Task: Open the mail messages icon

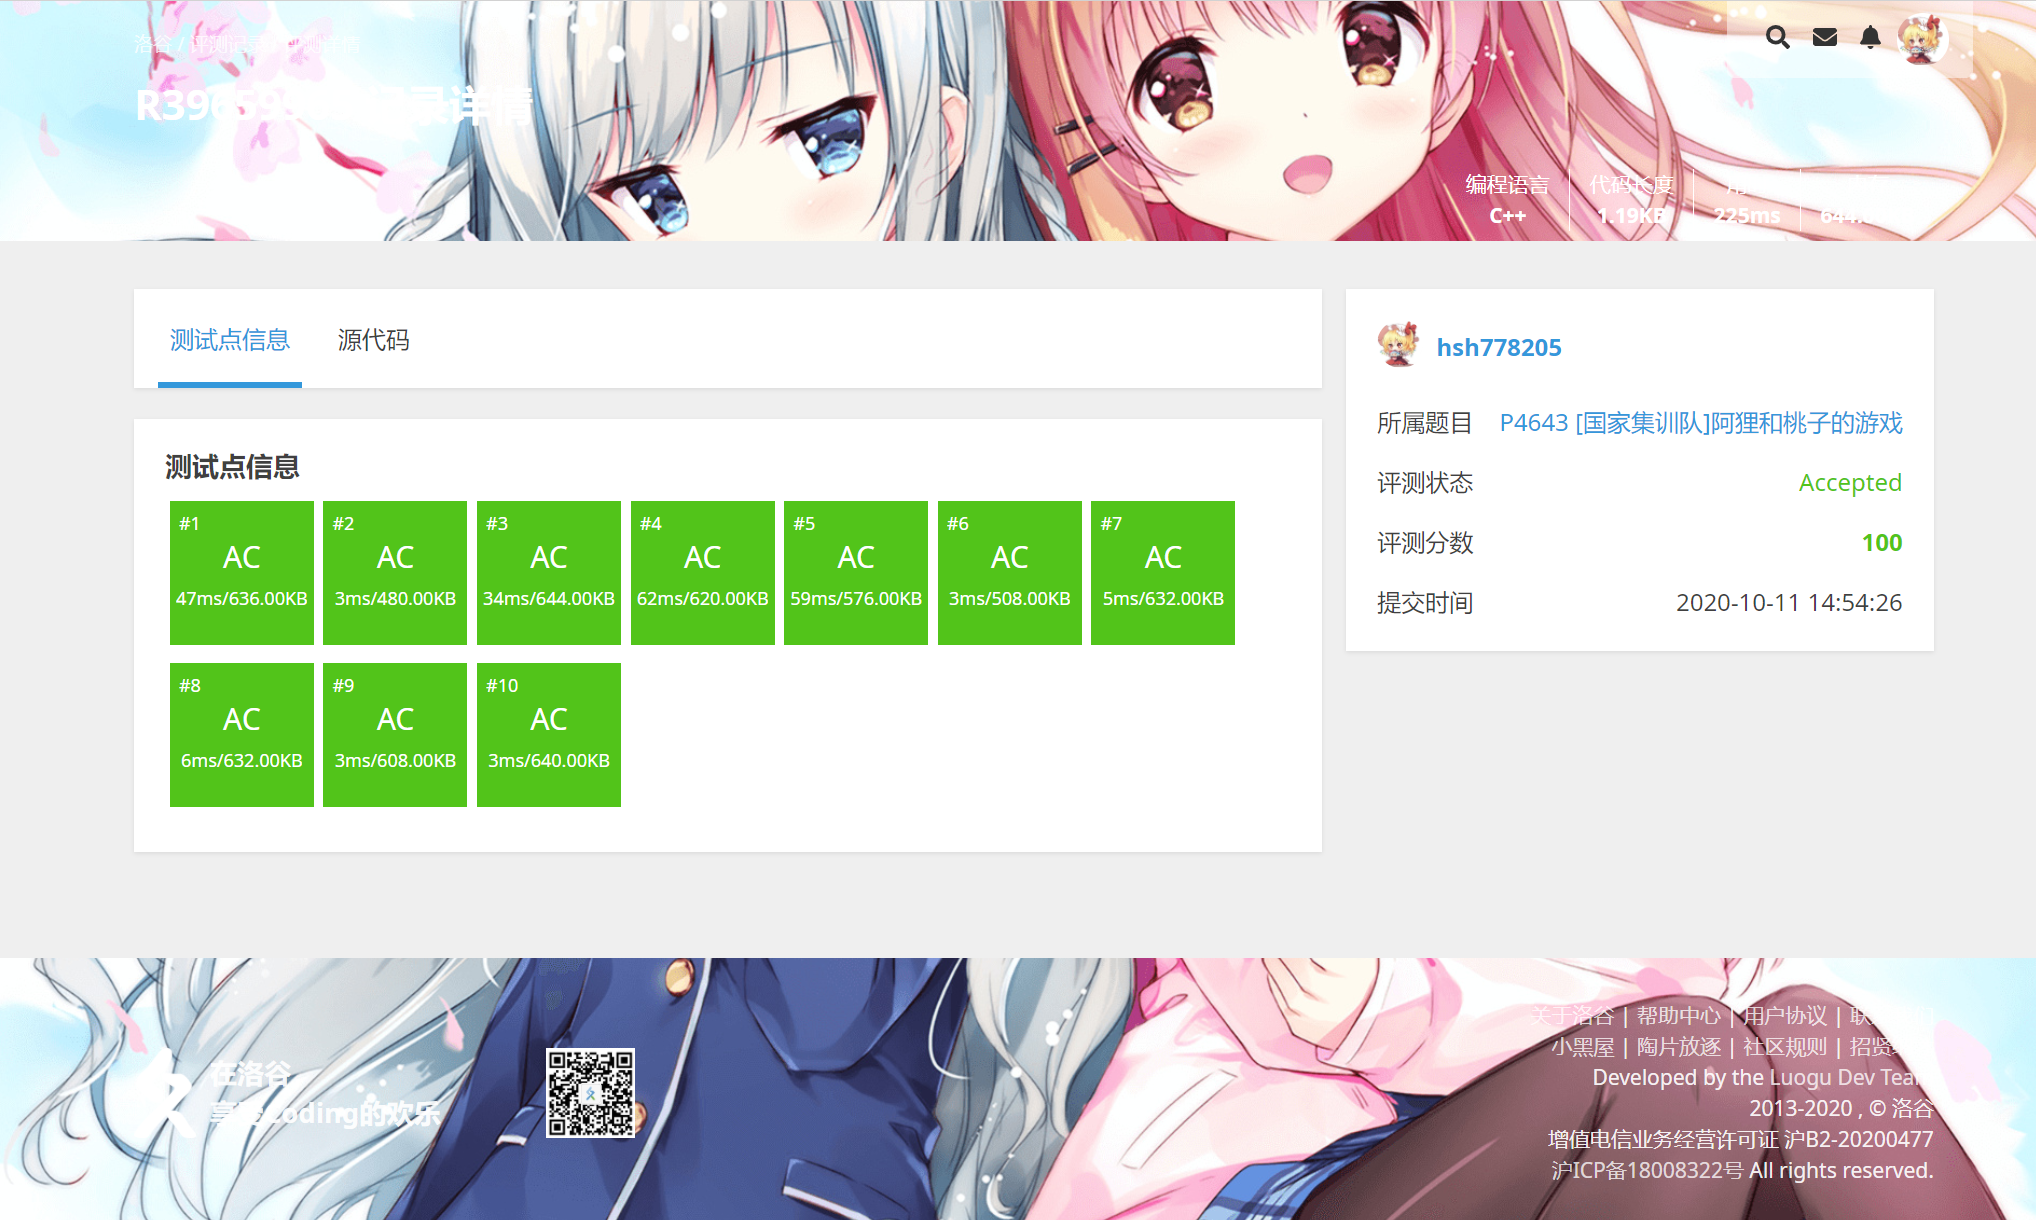Action: tap(1824, 38)
